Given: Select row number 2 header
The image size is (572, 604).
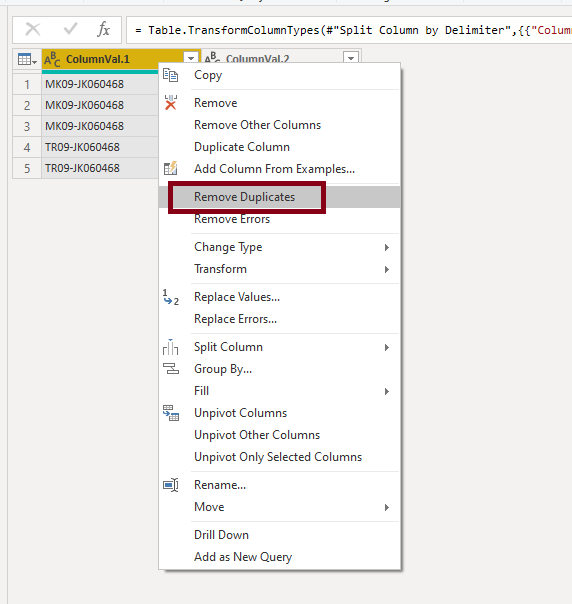Looking at the screenshot, I should coord(27,105).
